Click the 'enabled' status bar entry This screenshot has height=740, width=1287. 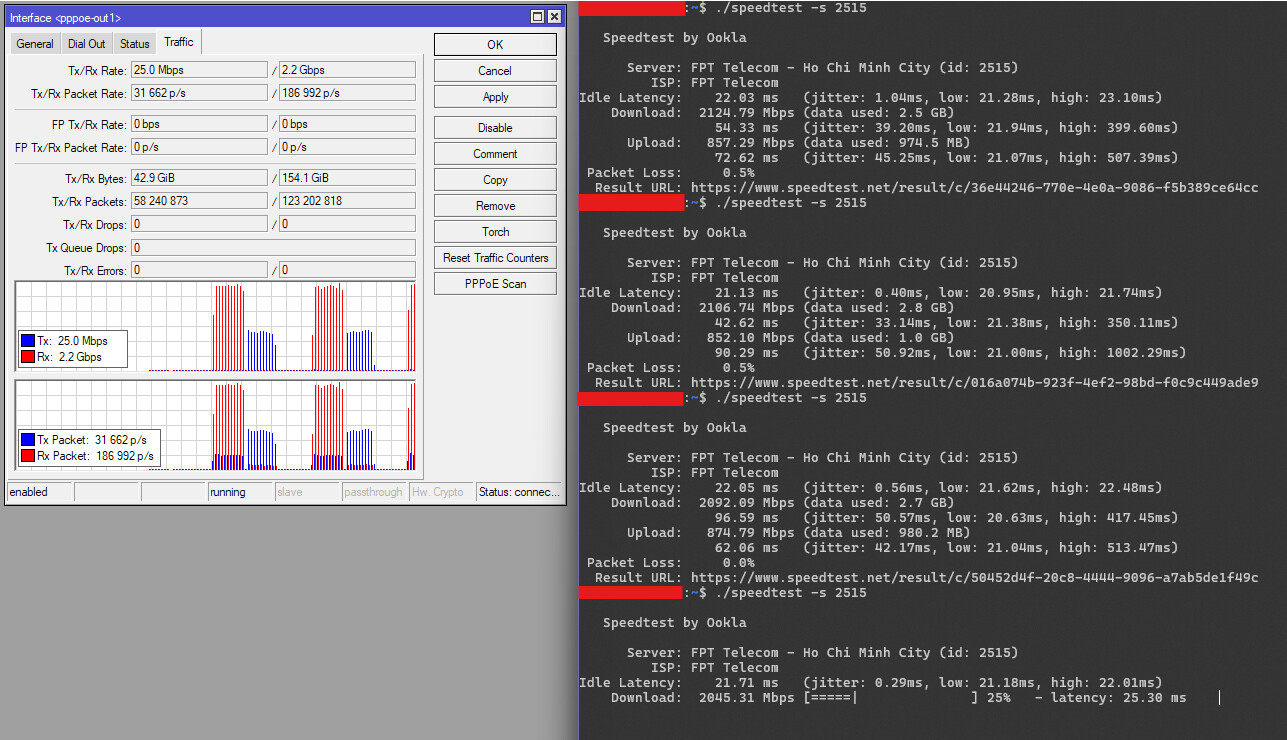tap(39, 492)
